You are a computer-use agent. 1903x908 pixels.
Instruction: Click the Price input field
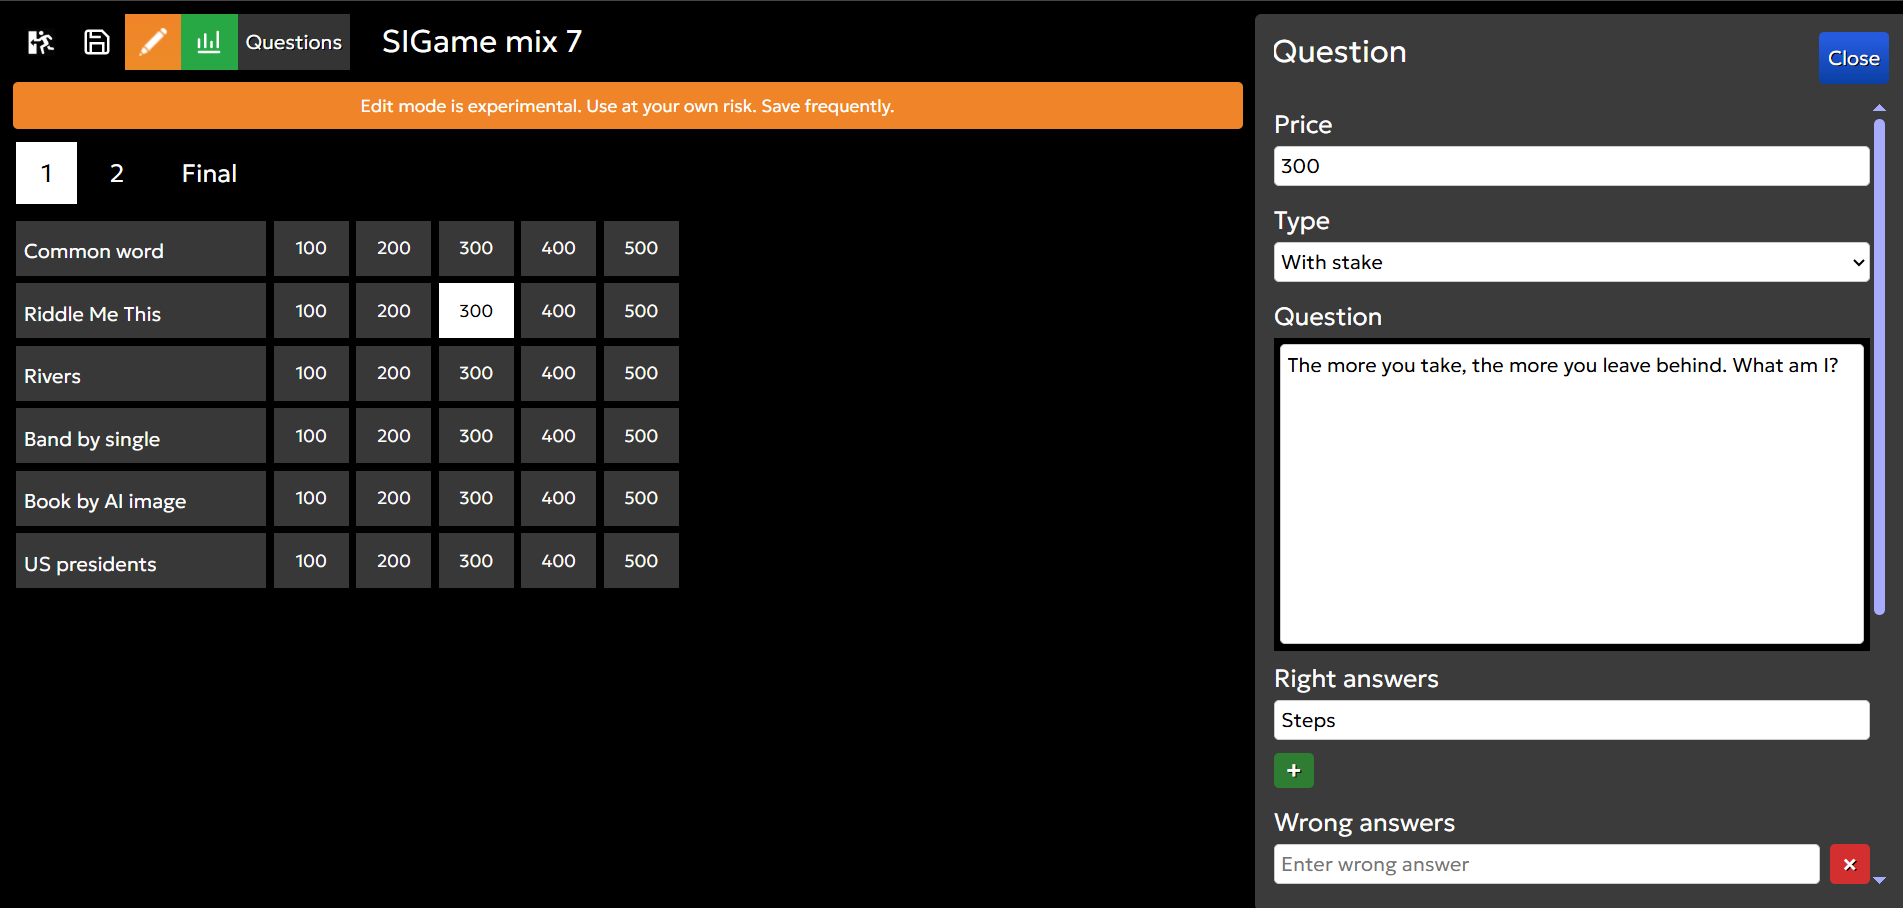click(x=1570, y=166)
